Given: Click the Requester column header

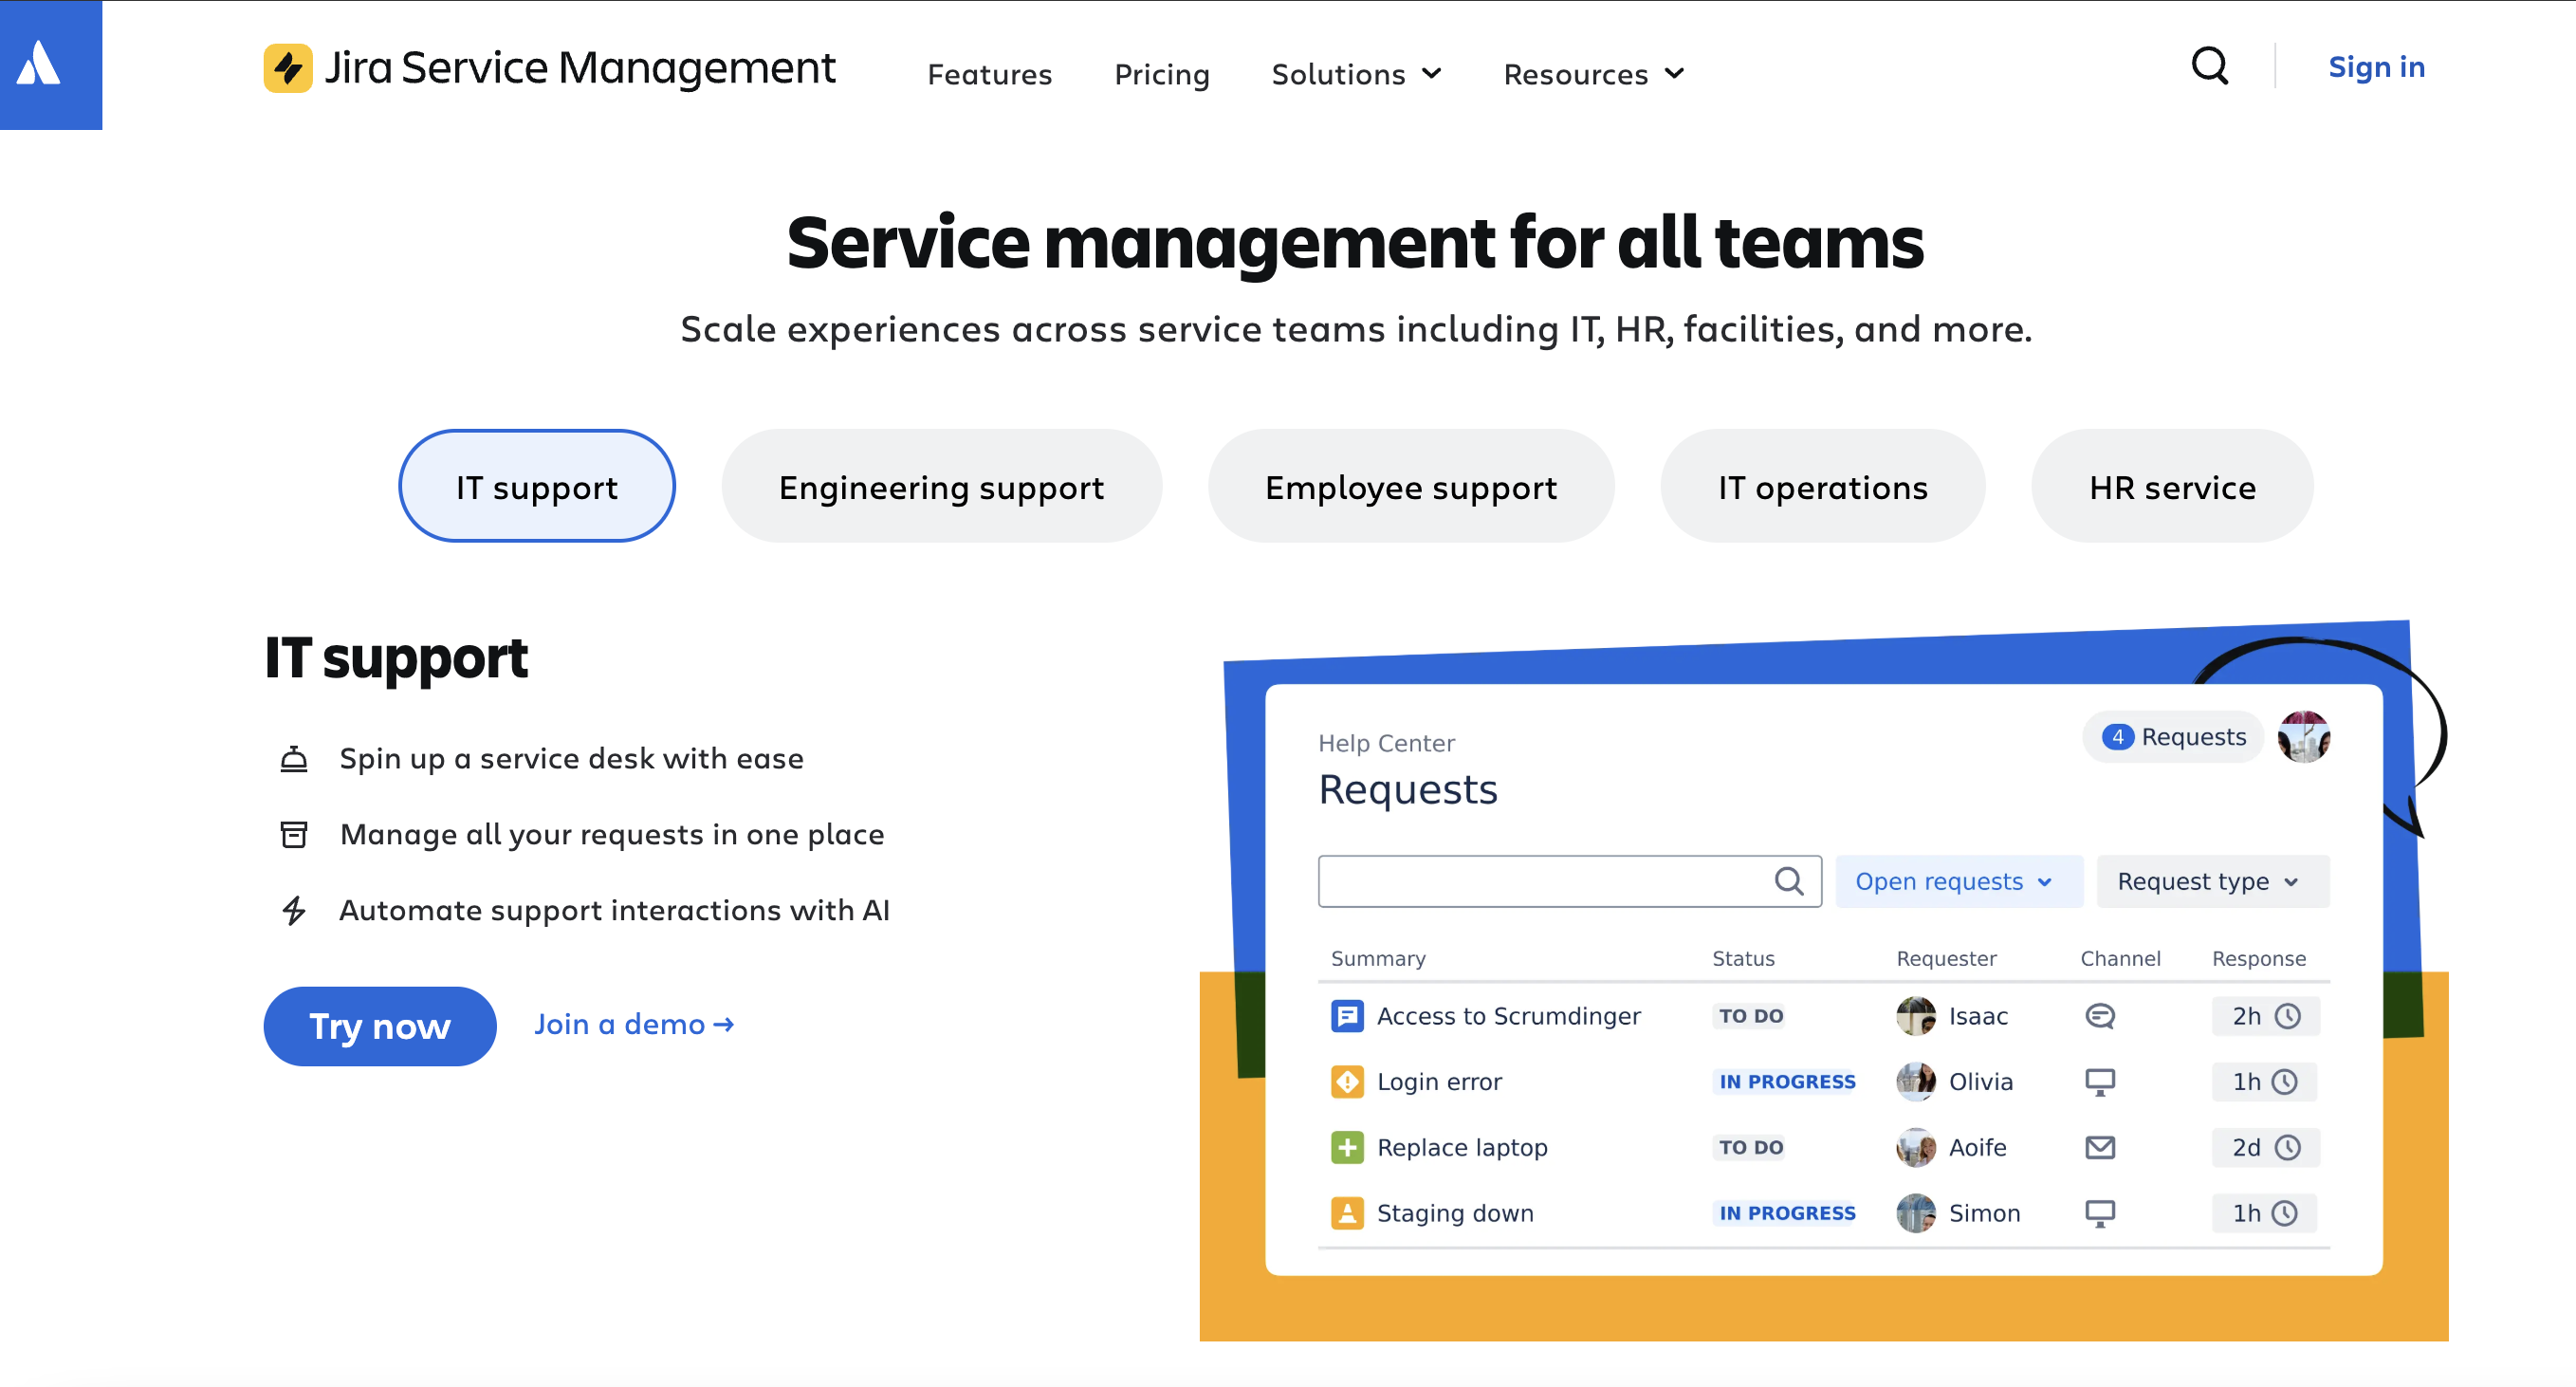Looking at the screenshot, I should tap(1946, 959).
